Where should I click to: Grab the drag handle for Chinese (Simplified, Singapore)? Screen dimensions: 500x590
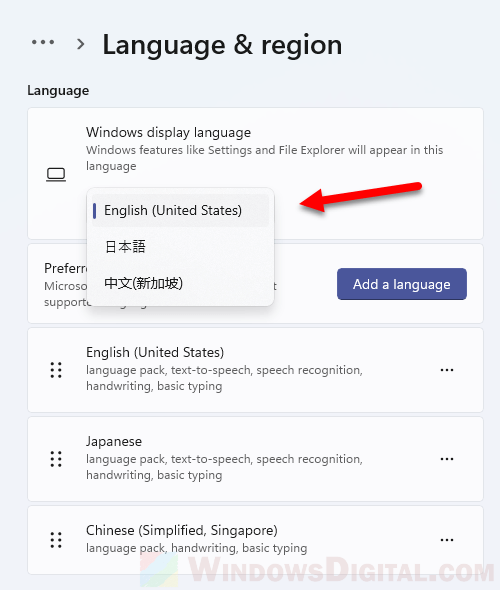click(x=56, y=540)
